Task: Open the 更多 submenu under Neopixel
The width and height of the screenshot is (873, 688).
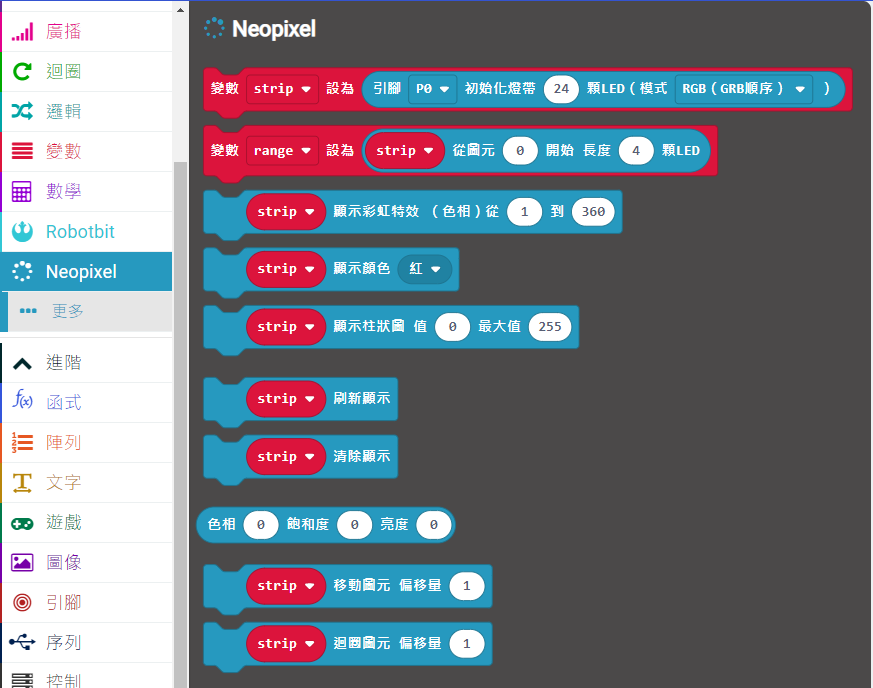Action: click(68, 312)
